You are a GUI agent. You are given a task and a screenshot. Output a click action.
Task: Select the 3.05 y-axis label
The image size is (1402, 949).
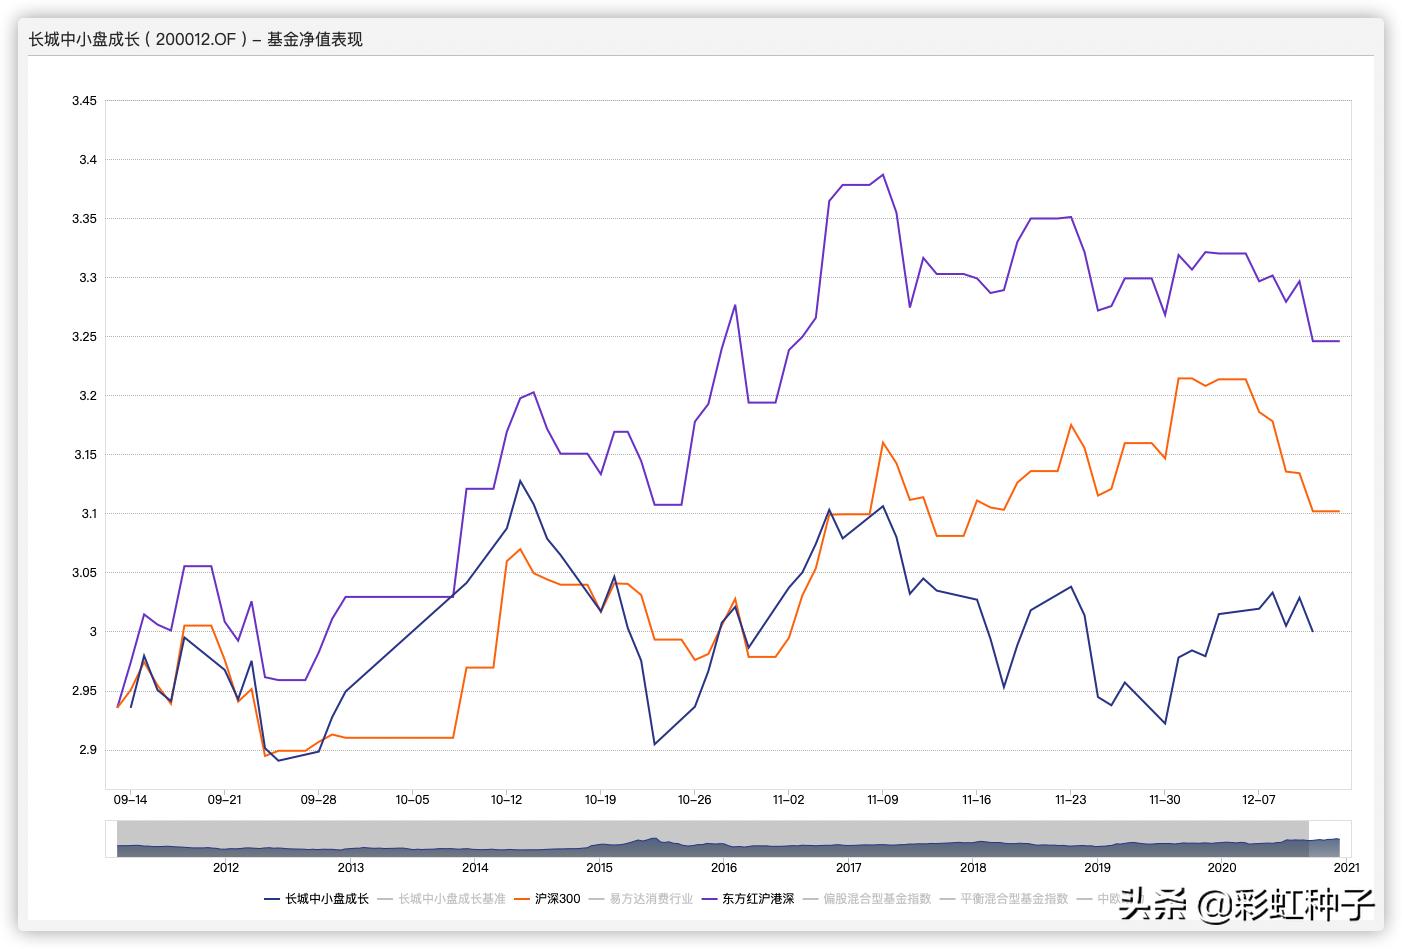click(x=84, y=573)
